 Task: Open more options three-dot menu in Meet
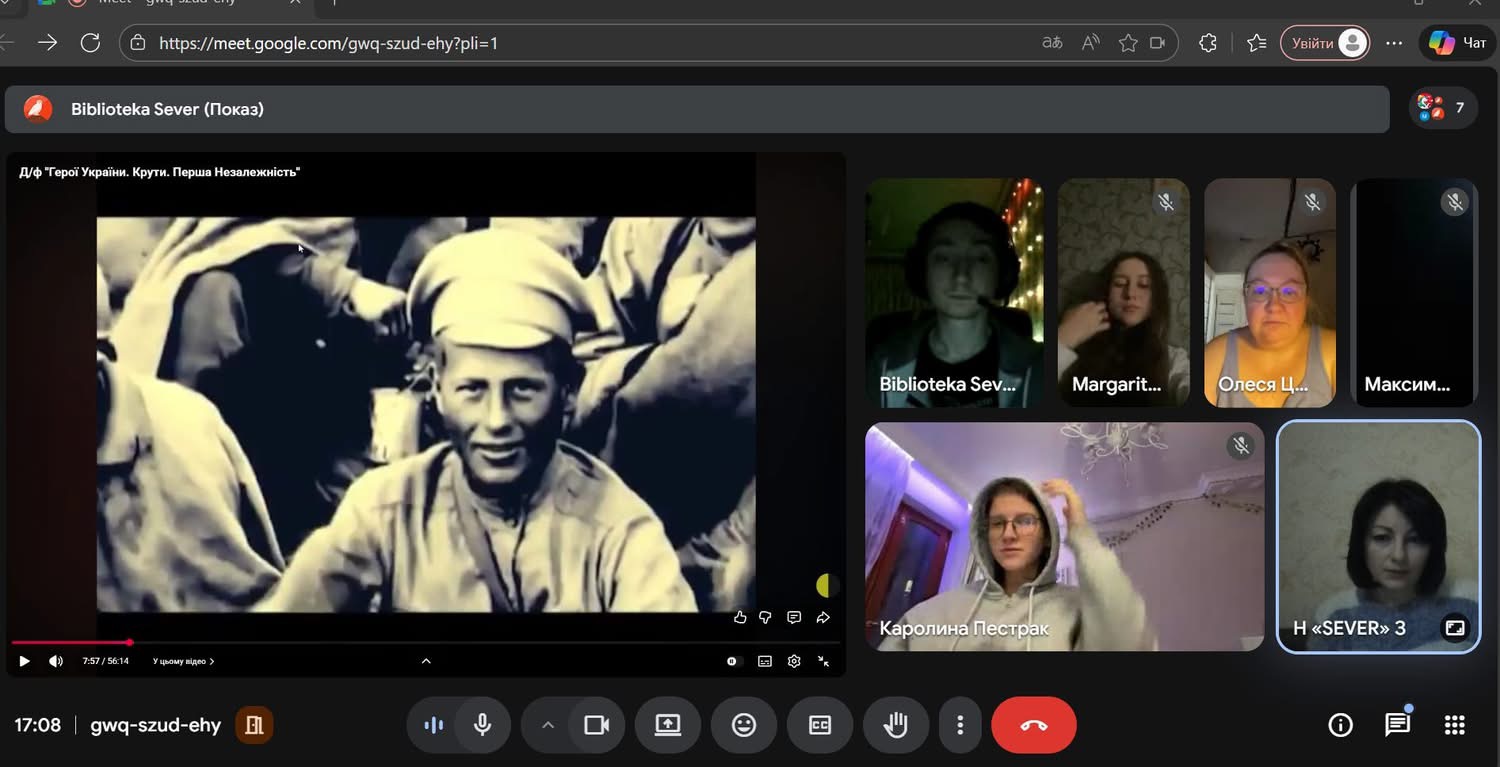click(960, 725)
